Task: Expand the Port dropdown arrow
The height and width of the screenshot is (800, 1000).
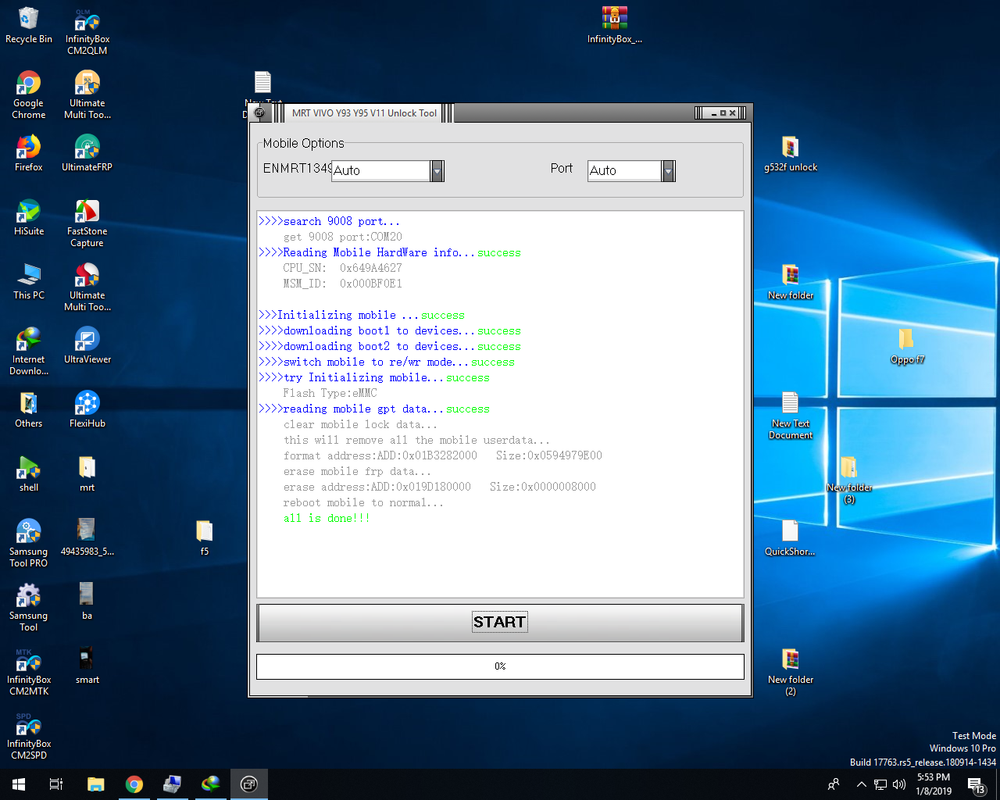Action: (668, 171)
